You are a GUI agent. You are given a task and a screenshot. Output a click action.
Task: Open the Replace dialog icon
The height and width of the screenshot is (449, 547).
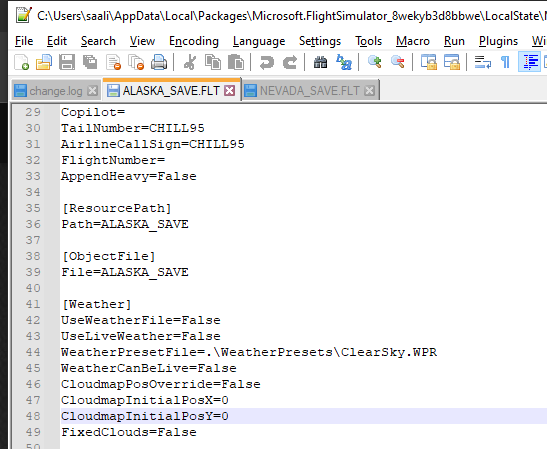(344, 62)
